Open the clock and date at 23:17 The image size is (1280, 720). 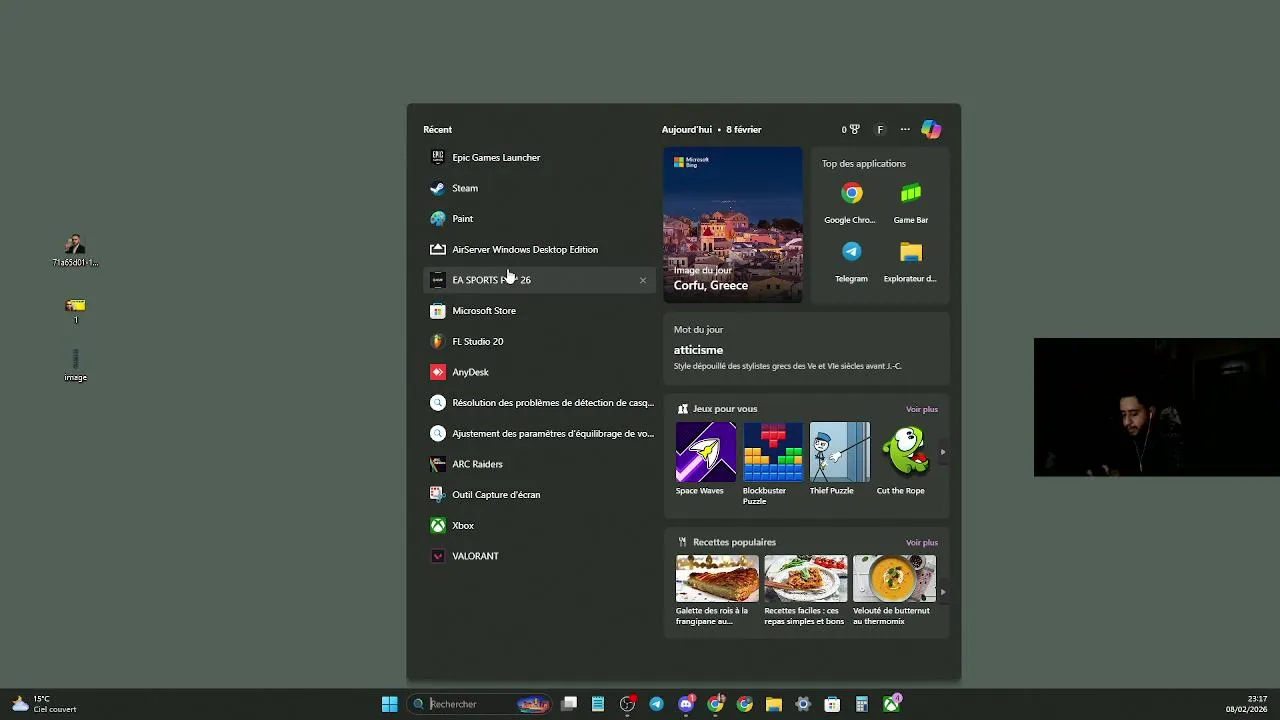(x=1246, y=704)
